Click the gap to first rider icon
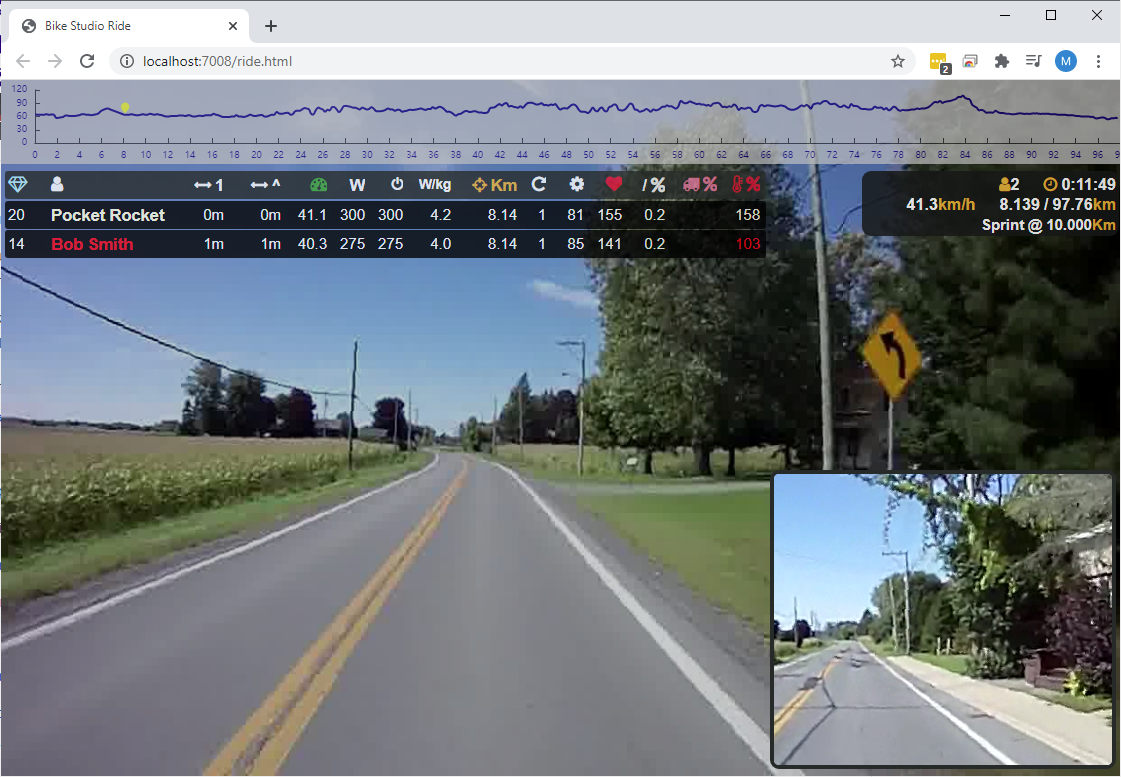1121x777 pixels. (x=209, y=185)
